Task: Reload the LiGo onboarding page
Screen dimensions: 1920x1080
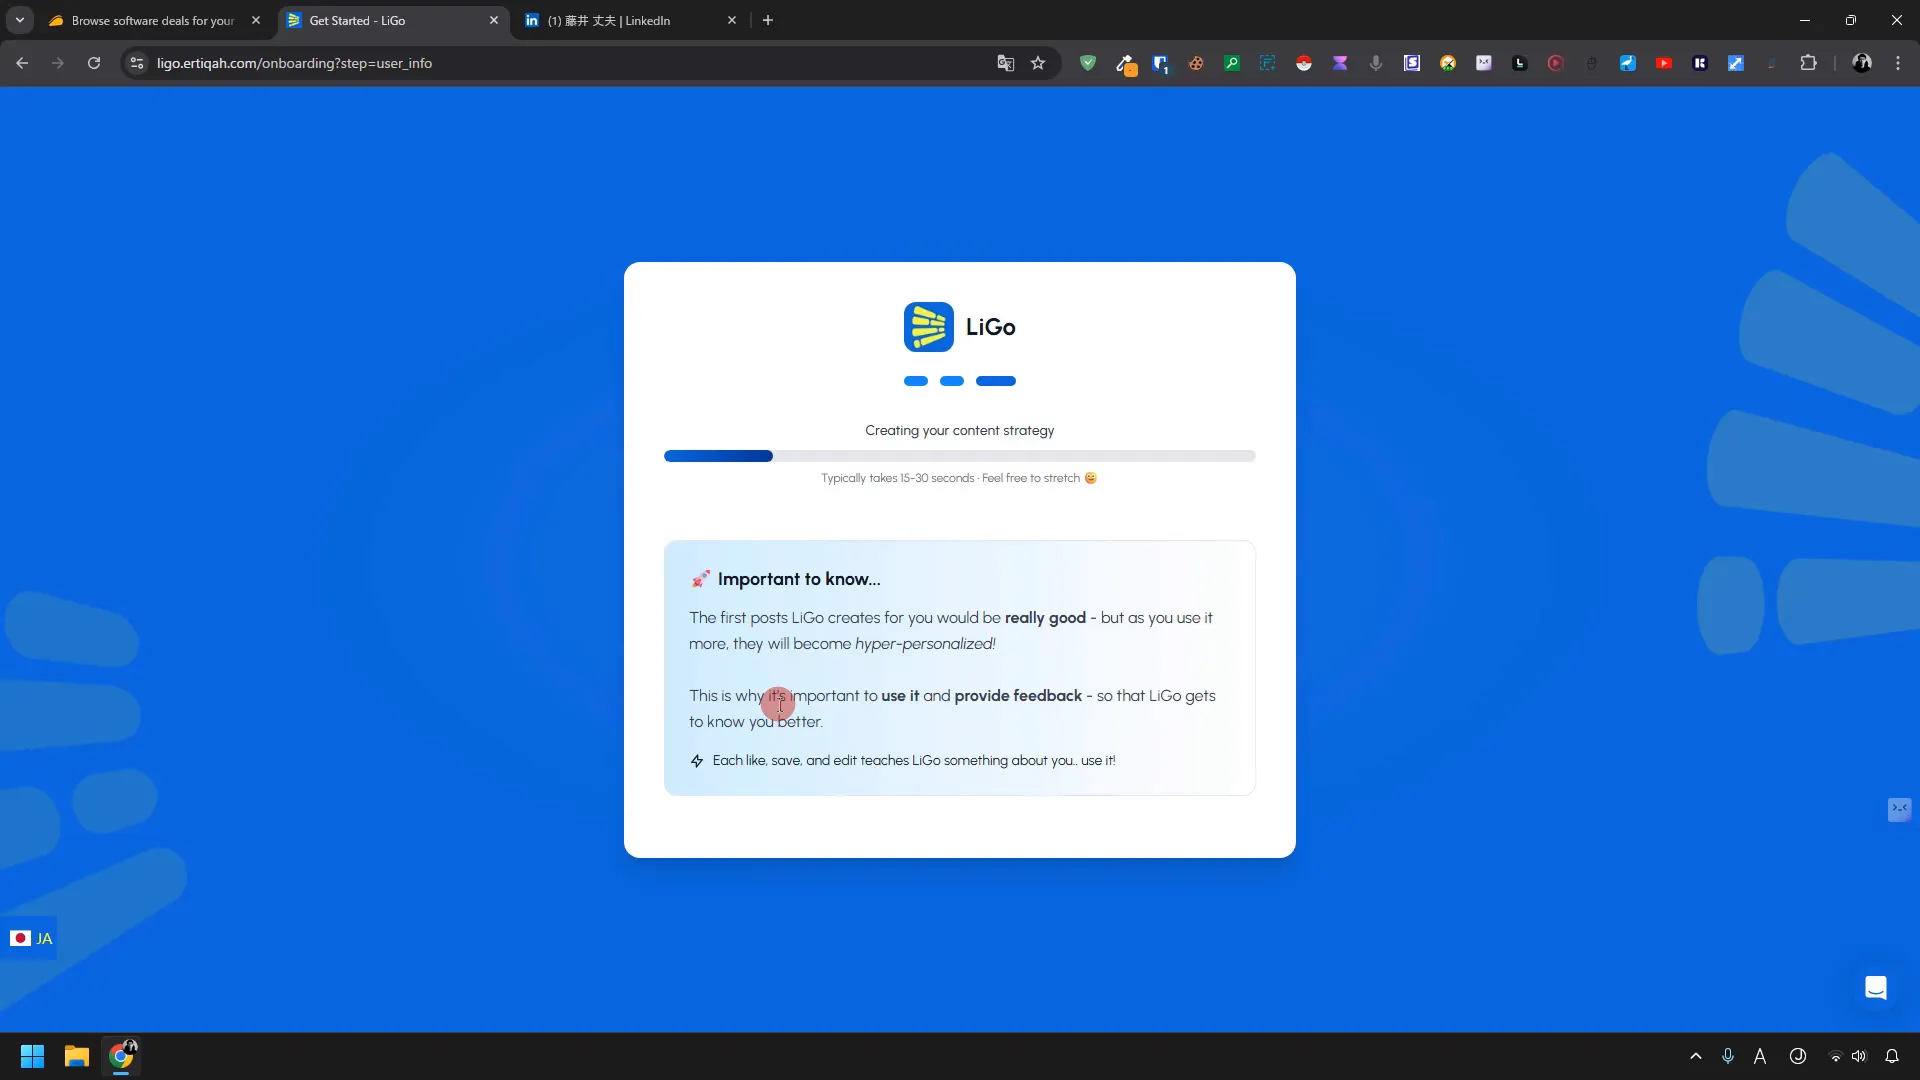Action: point(94,63)
